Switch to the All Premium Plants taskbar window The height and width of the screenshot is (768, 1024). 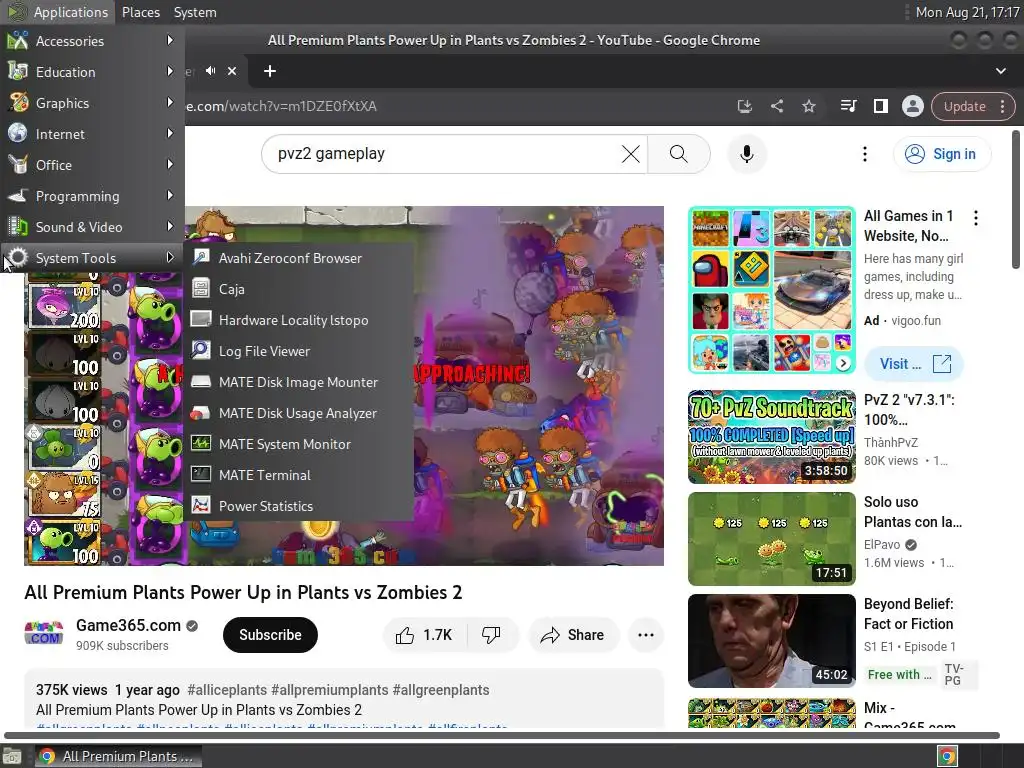coord(118,756)
